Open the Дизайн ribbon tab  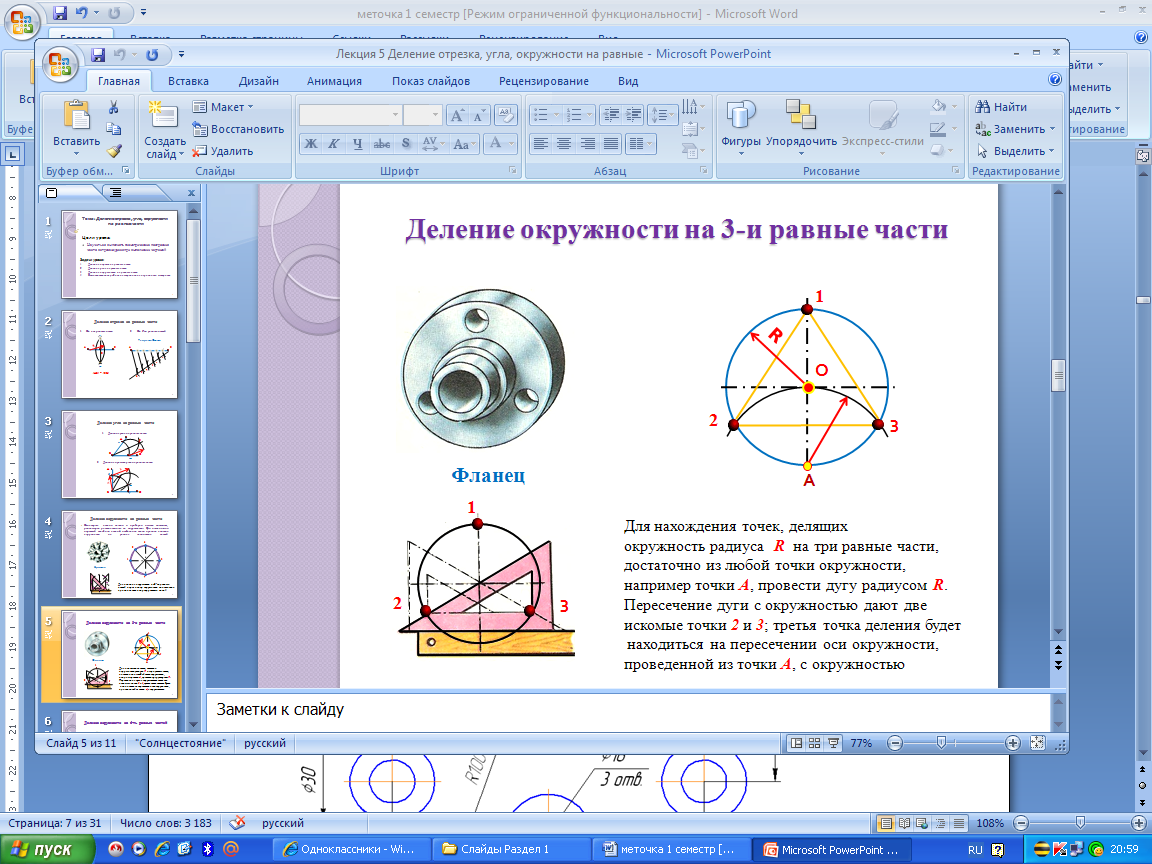(x=259, y=81)
